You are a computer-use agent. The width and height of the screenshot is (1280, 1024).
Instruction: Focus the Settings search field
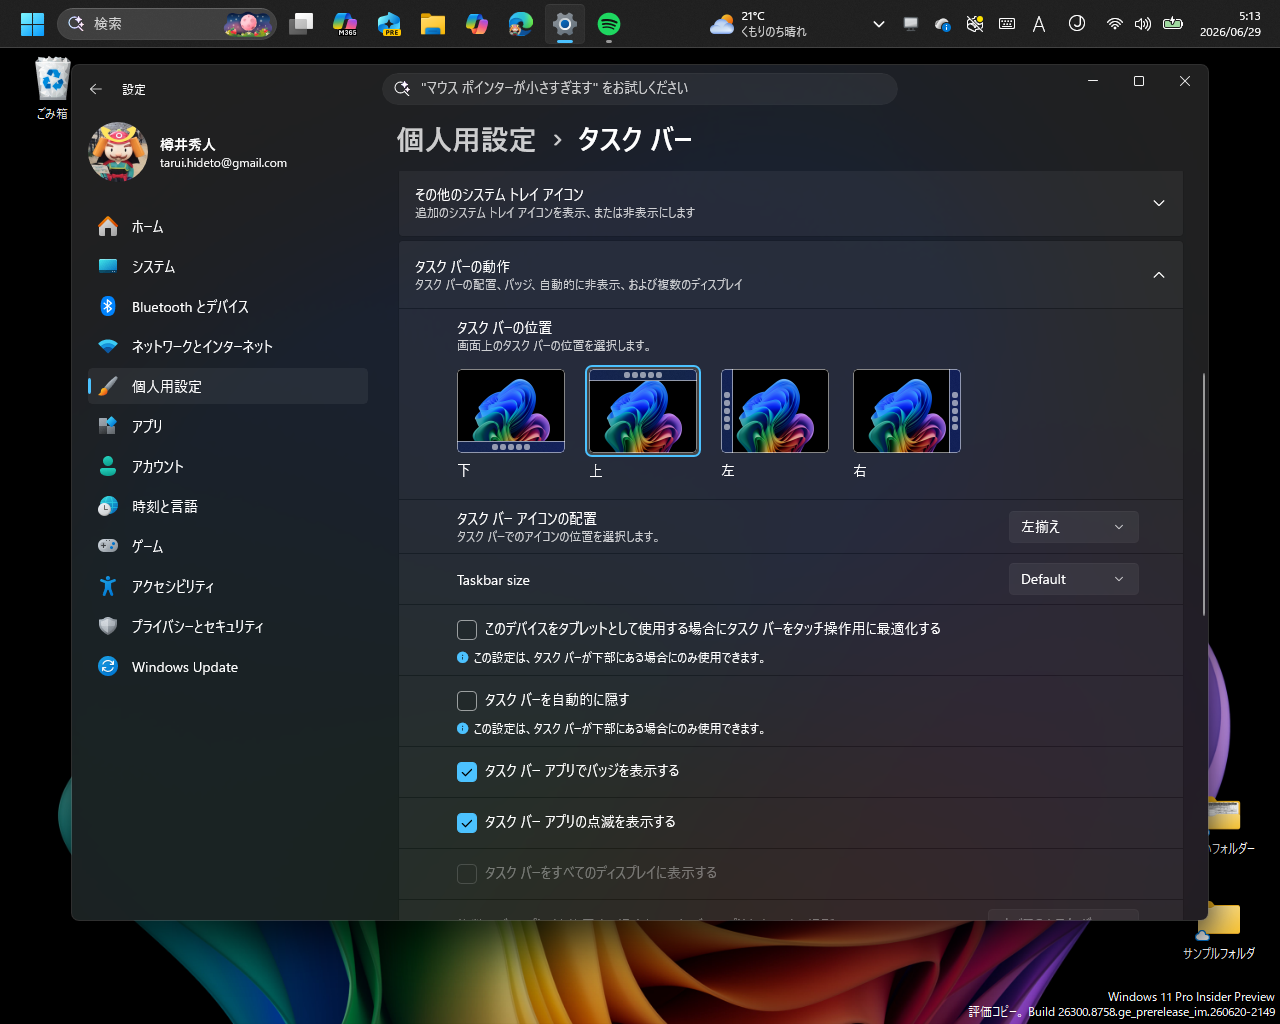(640, 88)
